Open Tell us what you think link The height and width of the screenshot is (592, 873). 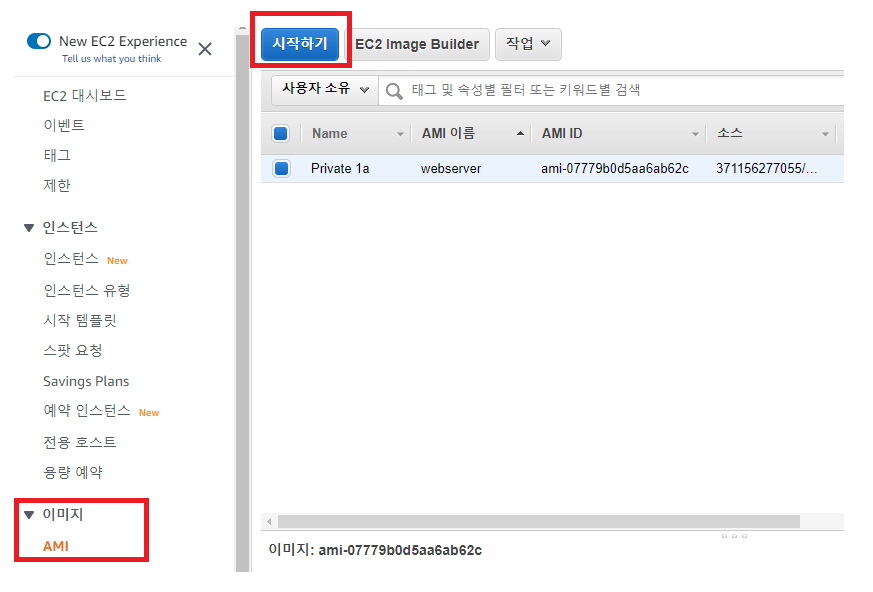coord(111,58)
